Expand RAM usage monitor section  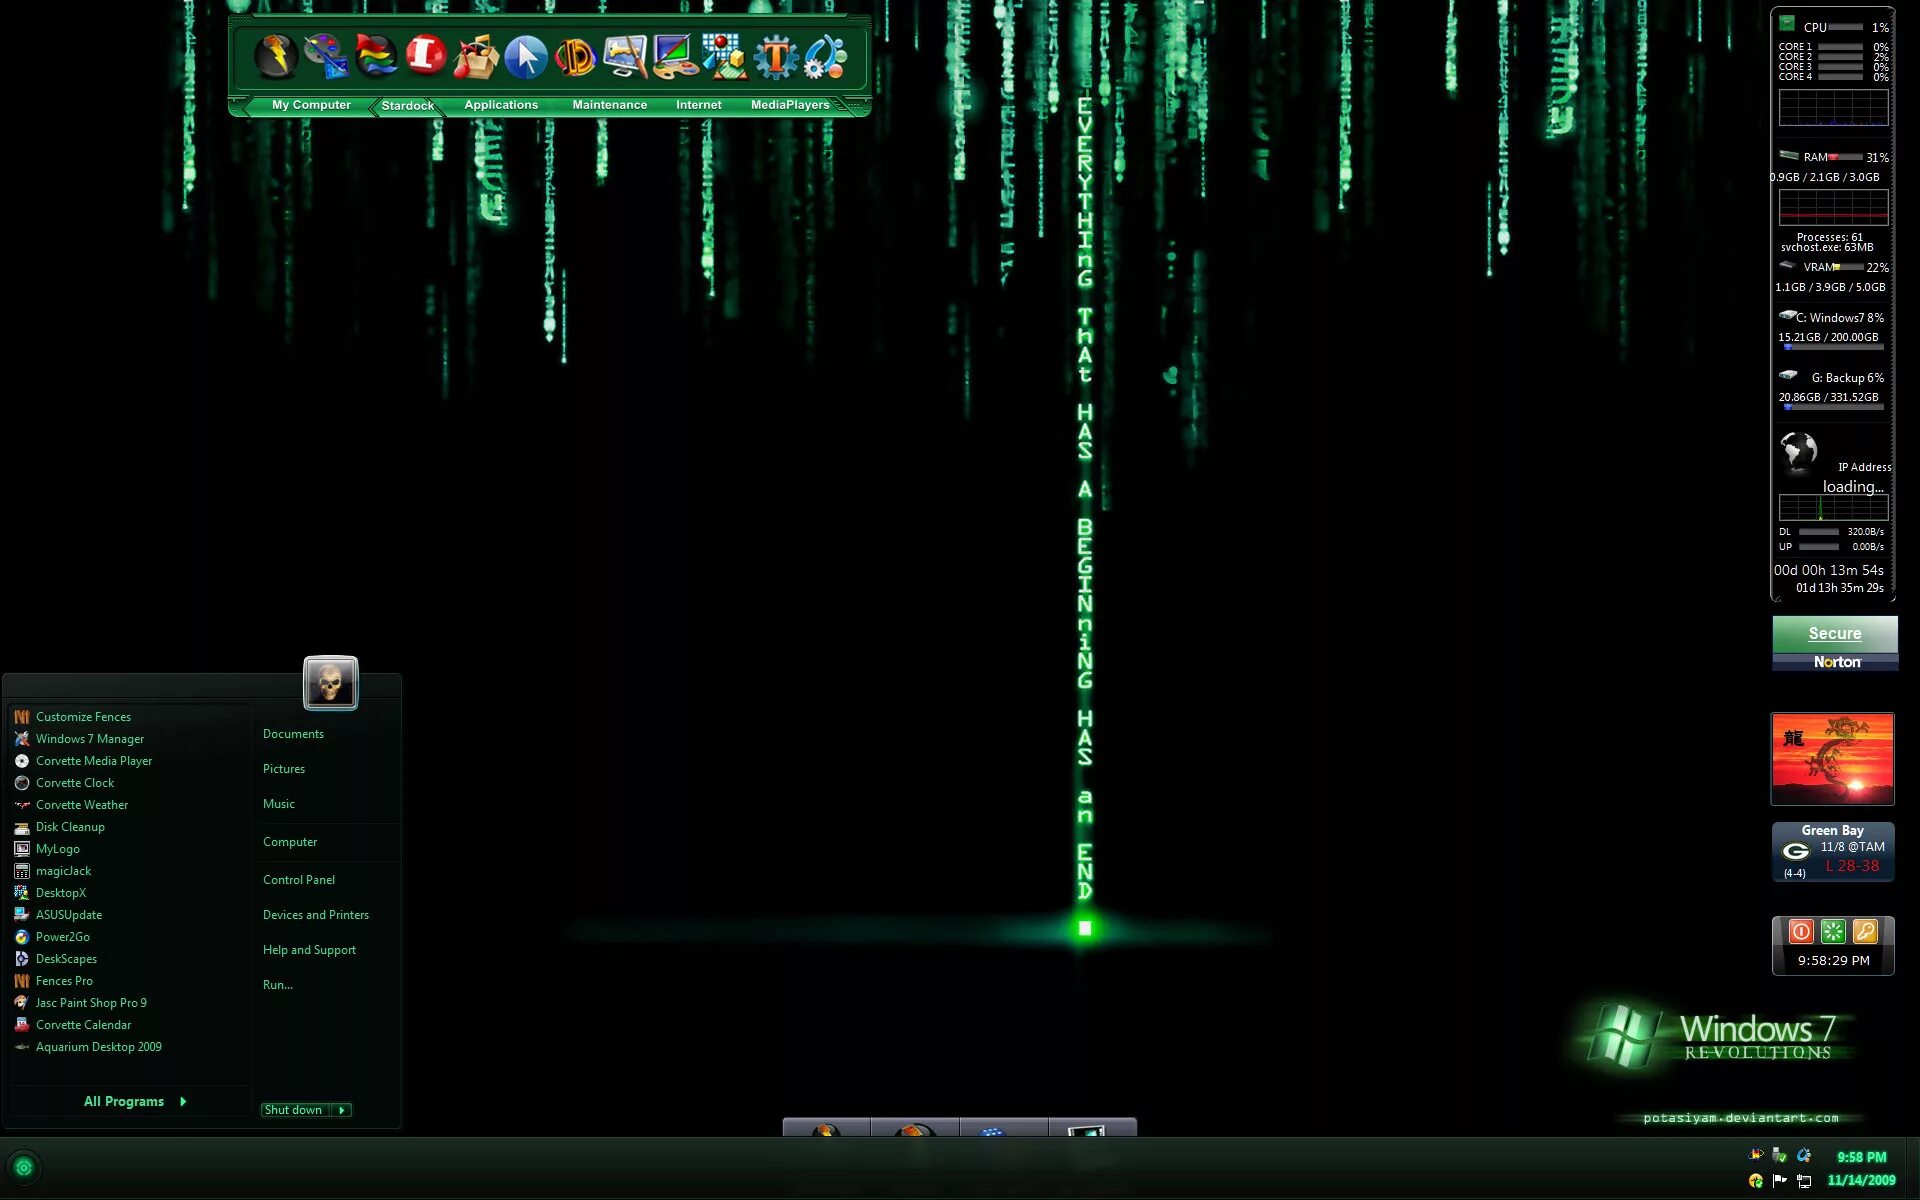(x=1833, y=156)
